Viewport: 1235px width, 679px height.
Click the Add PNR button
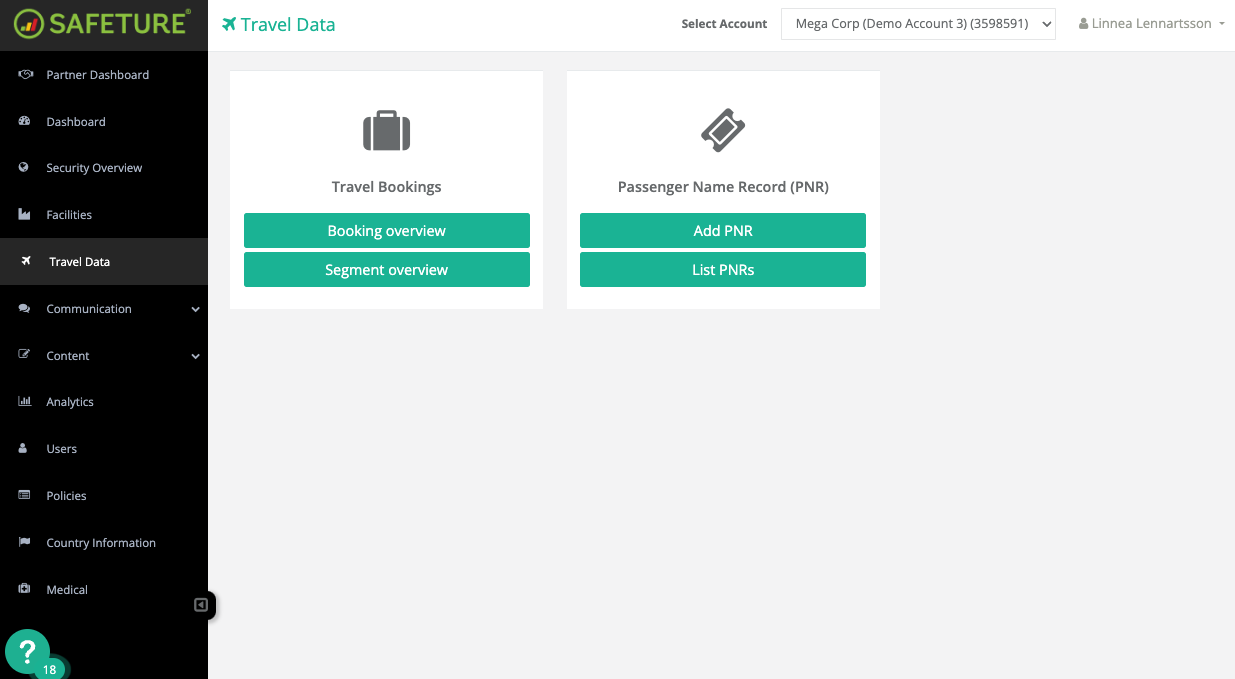point(722,230)
